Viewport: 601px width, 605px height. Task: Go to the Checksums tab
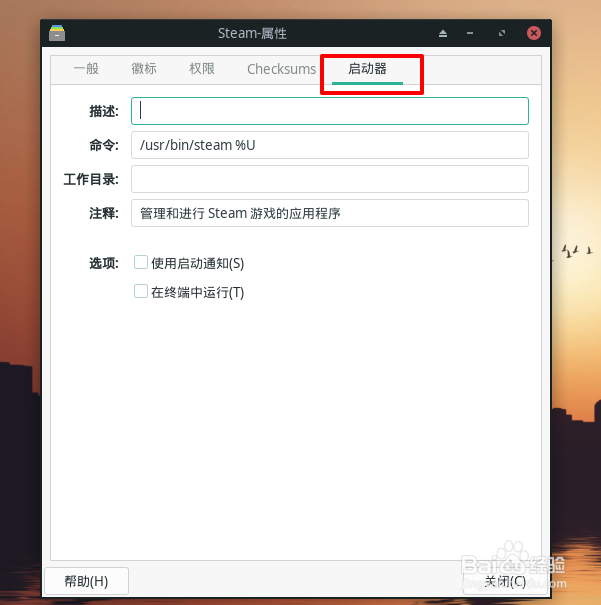click(x=282, y=69)
